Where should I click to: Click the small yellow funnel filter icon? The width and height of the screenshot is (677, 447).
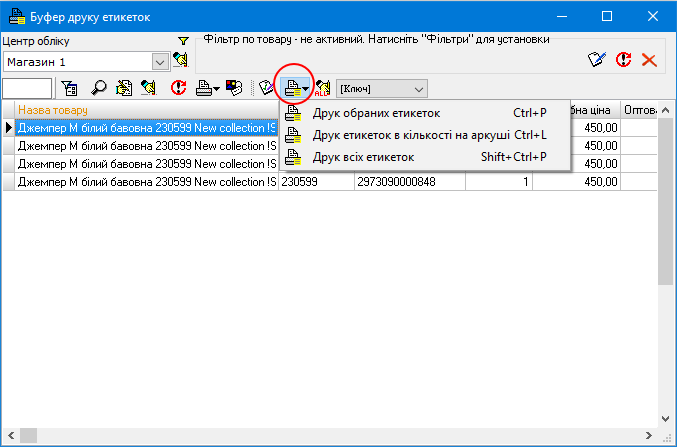click(182, 42)
